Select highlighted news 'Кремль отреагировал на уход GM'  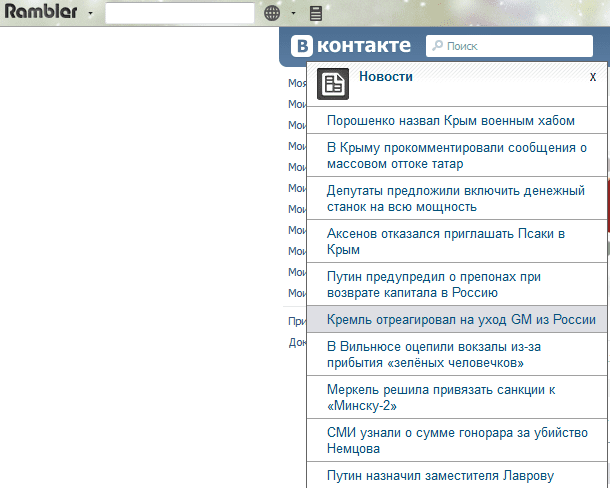point(457,319)
